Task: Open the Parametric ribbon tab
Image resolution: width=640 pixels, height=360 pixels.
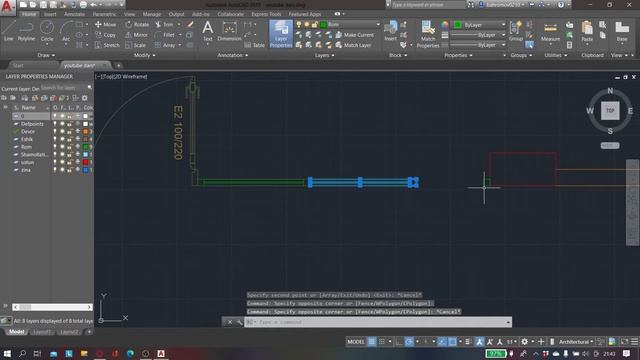Action: (x=104, y=14)
